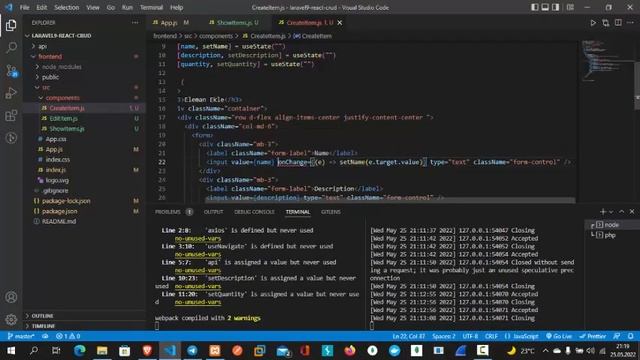
Task: Open the Source Control view
Action: tap(11, 71)
